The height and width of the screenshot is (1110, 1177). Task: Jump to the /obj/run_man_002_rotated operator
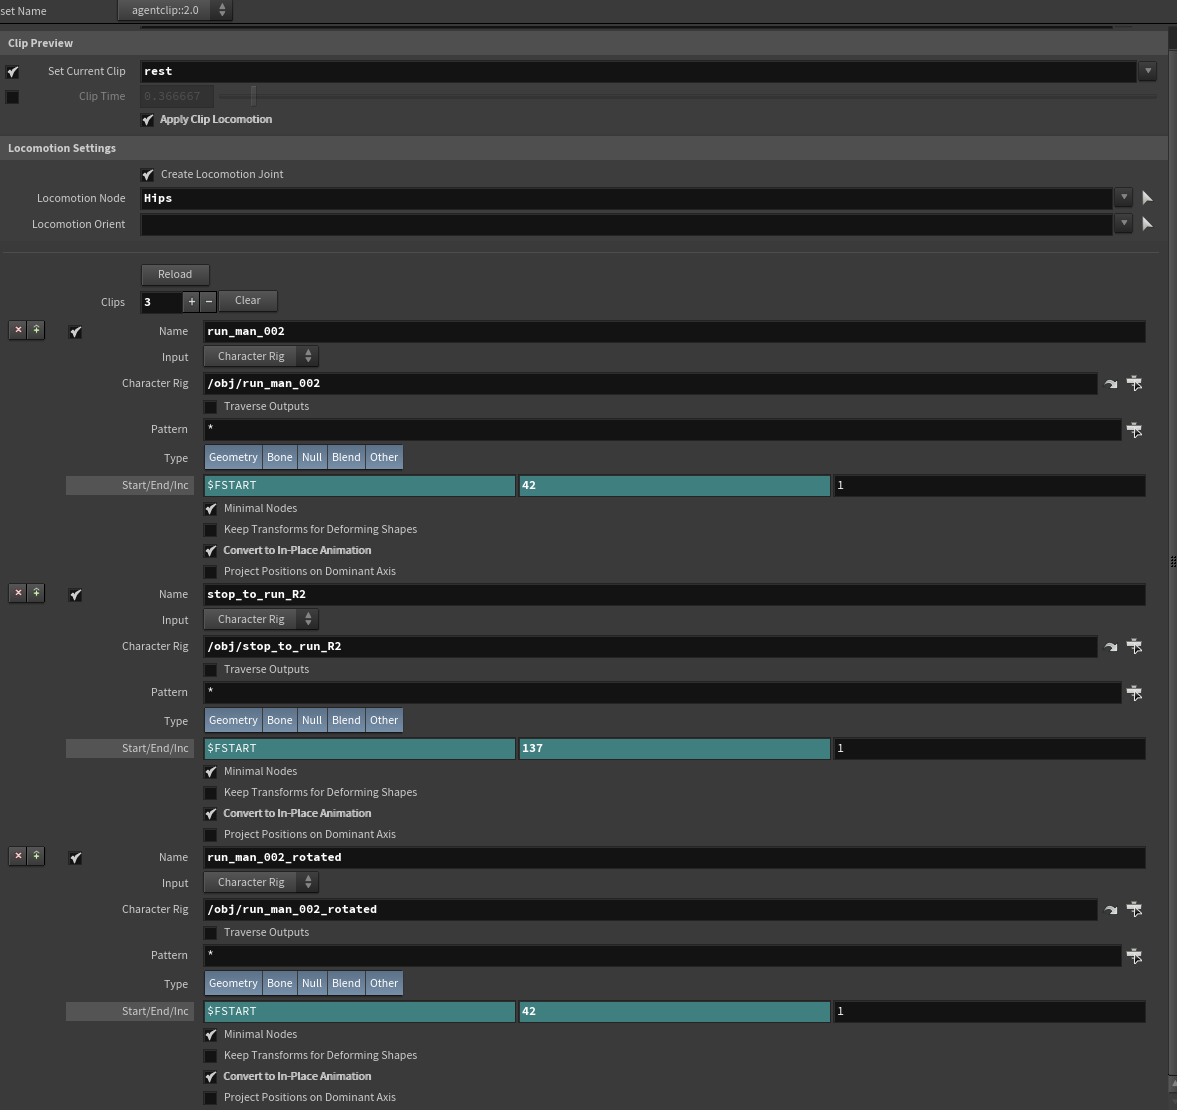click(x=1111, y=910)
